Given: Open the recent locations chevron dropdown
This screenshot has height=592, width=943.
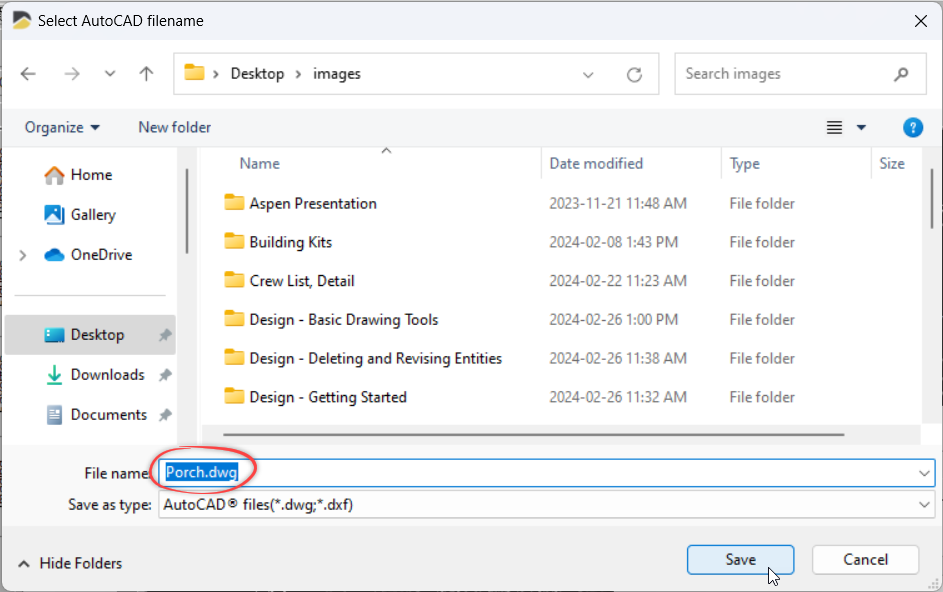Looking at the screenshot, I should point(110,74).
